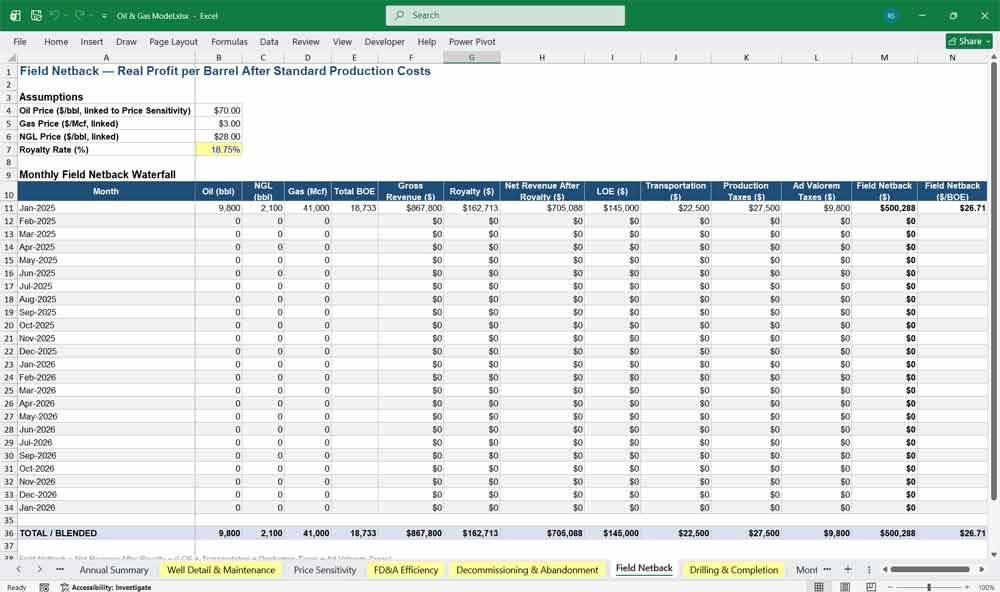Switch to the Home ribbon tab
The height and width of the screenshot is (592, 1000).
[x=56, y=41]
